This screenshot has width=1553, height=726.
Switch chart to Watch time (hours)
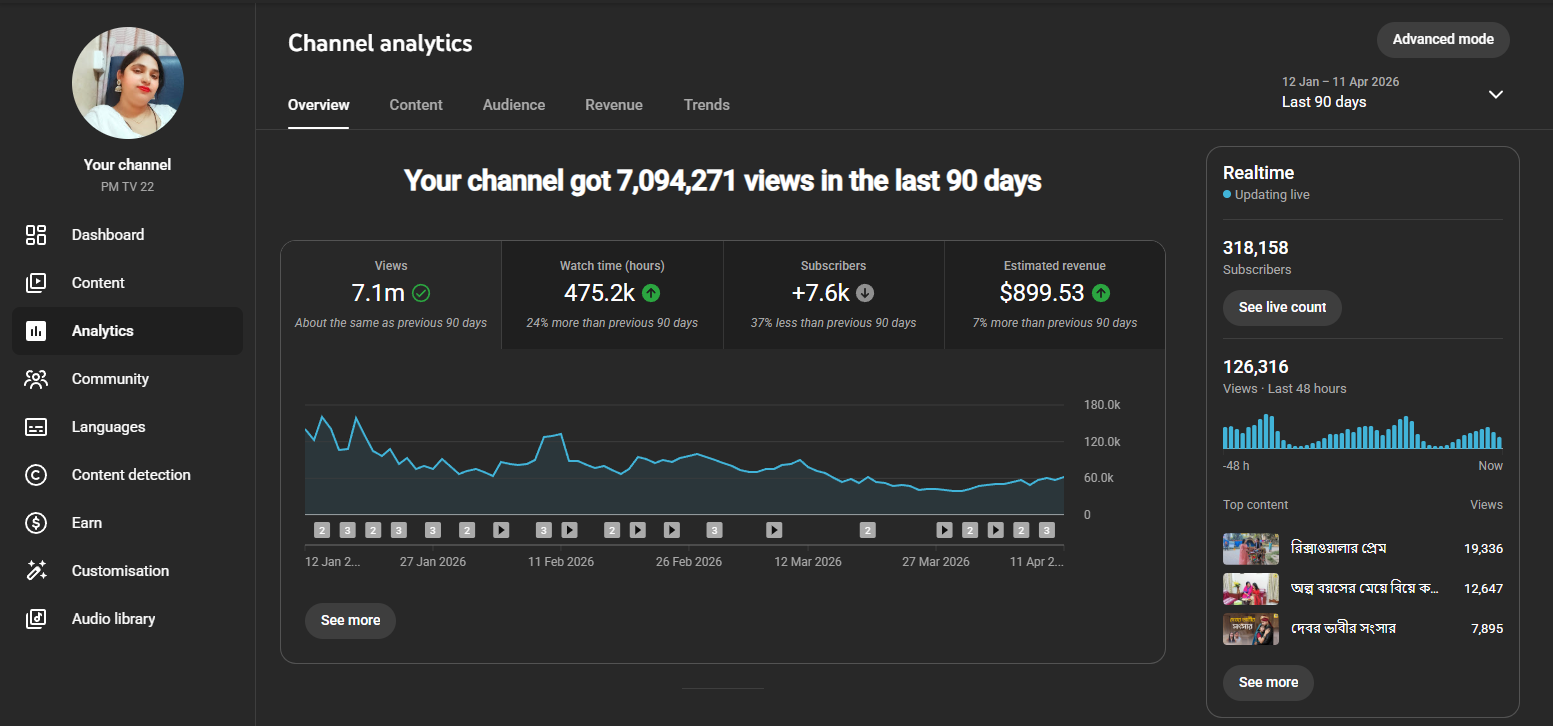pyautogui.click(x=612, y=295)
